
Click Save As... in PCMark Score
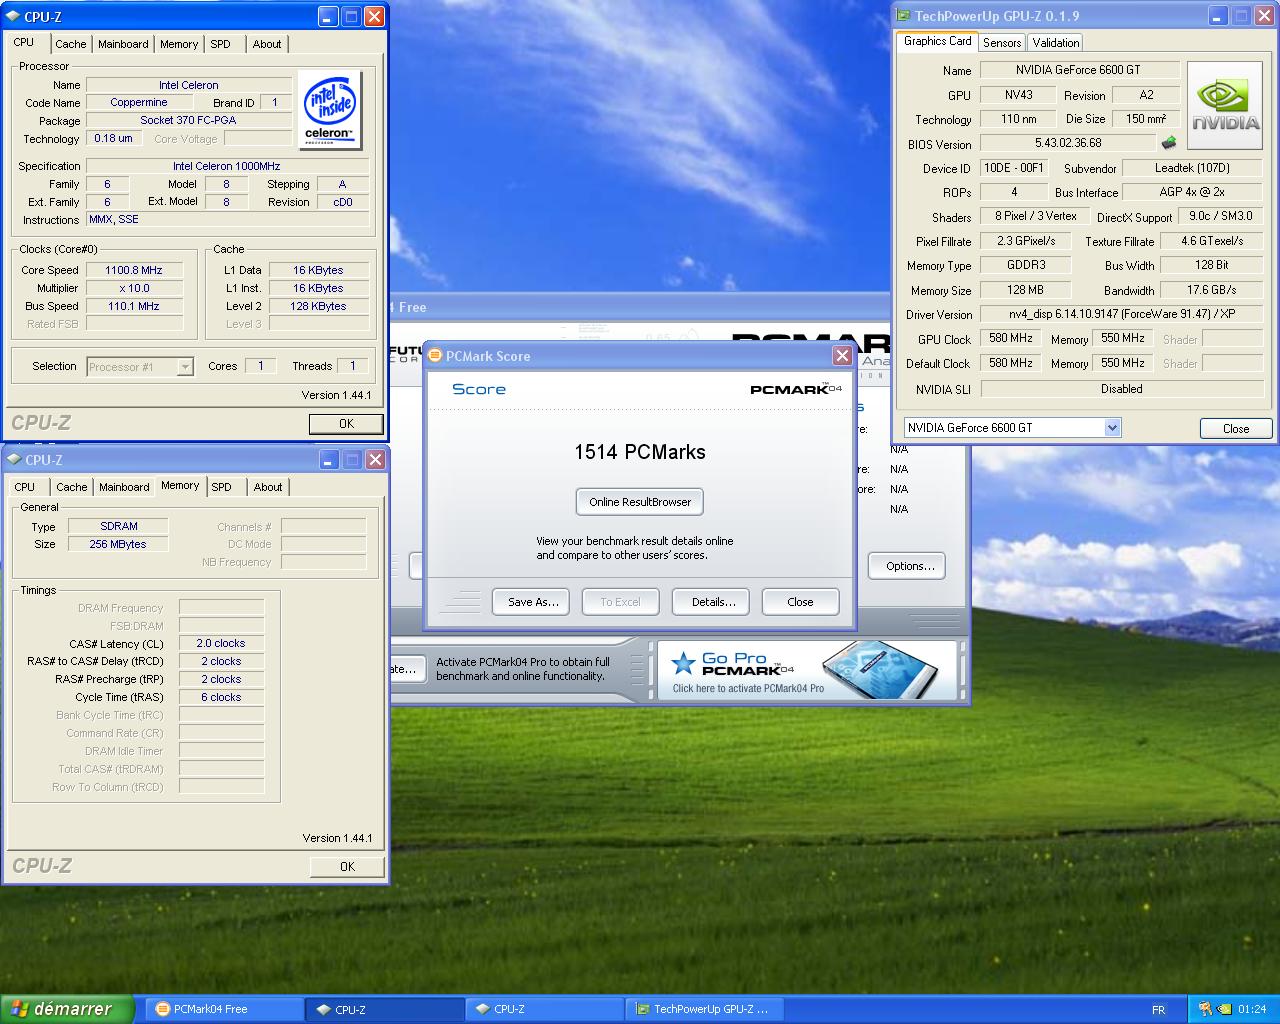point(532,602)
